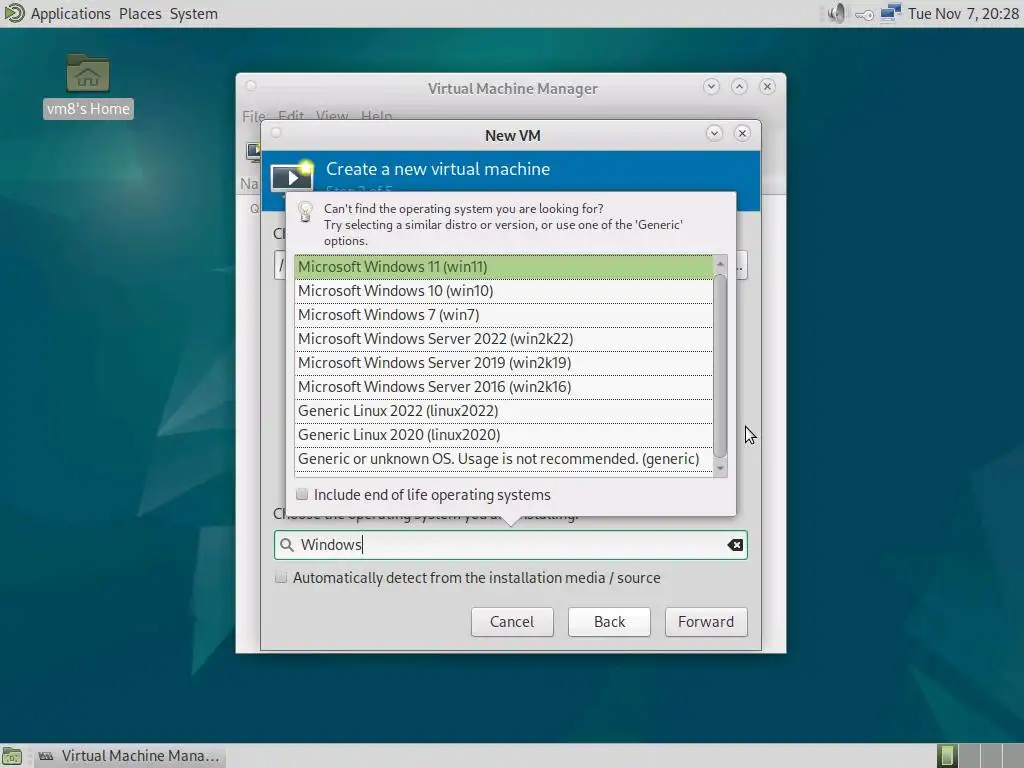
Task: Open the Applications menu
Action: pyautogui.click(x=71, y=14)
